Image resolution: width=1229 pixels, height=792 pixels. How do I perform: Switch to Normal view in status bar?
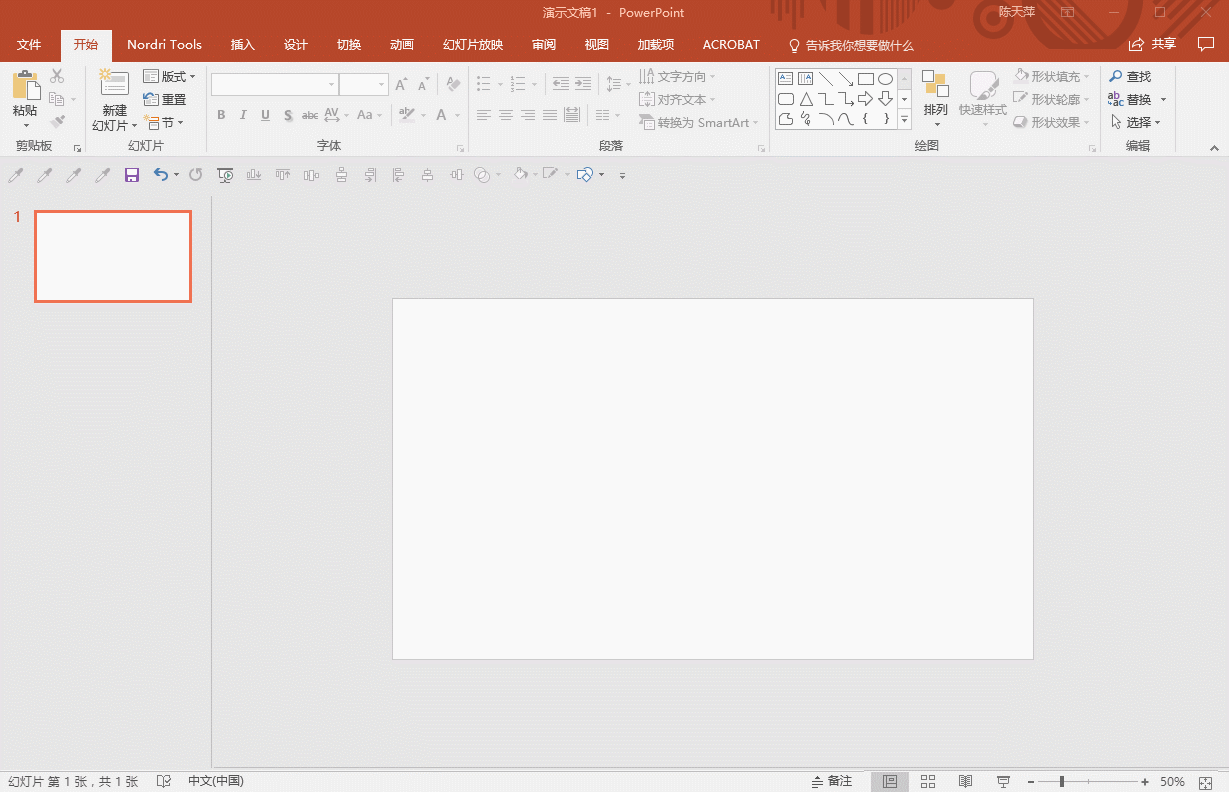pyautogui.click(x=890, y=782)
